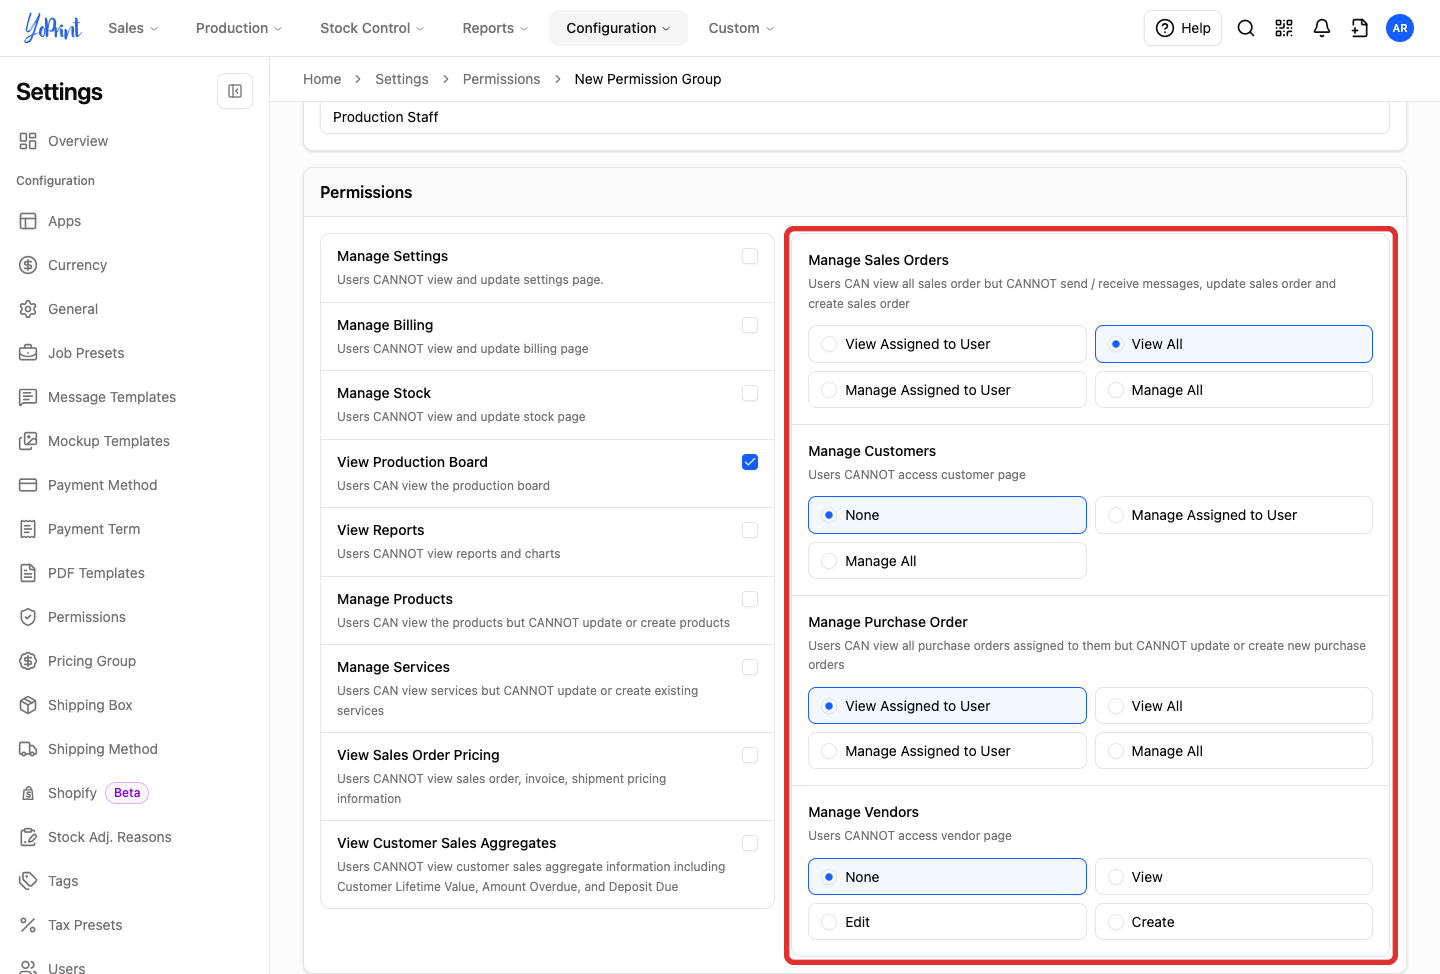Viewport: 1440px width, 974px height.
Task: Click the General gear icon
Action: 28,309
